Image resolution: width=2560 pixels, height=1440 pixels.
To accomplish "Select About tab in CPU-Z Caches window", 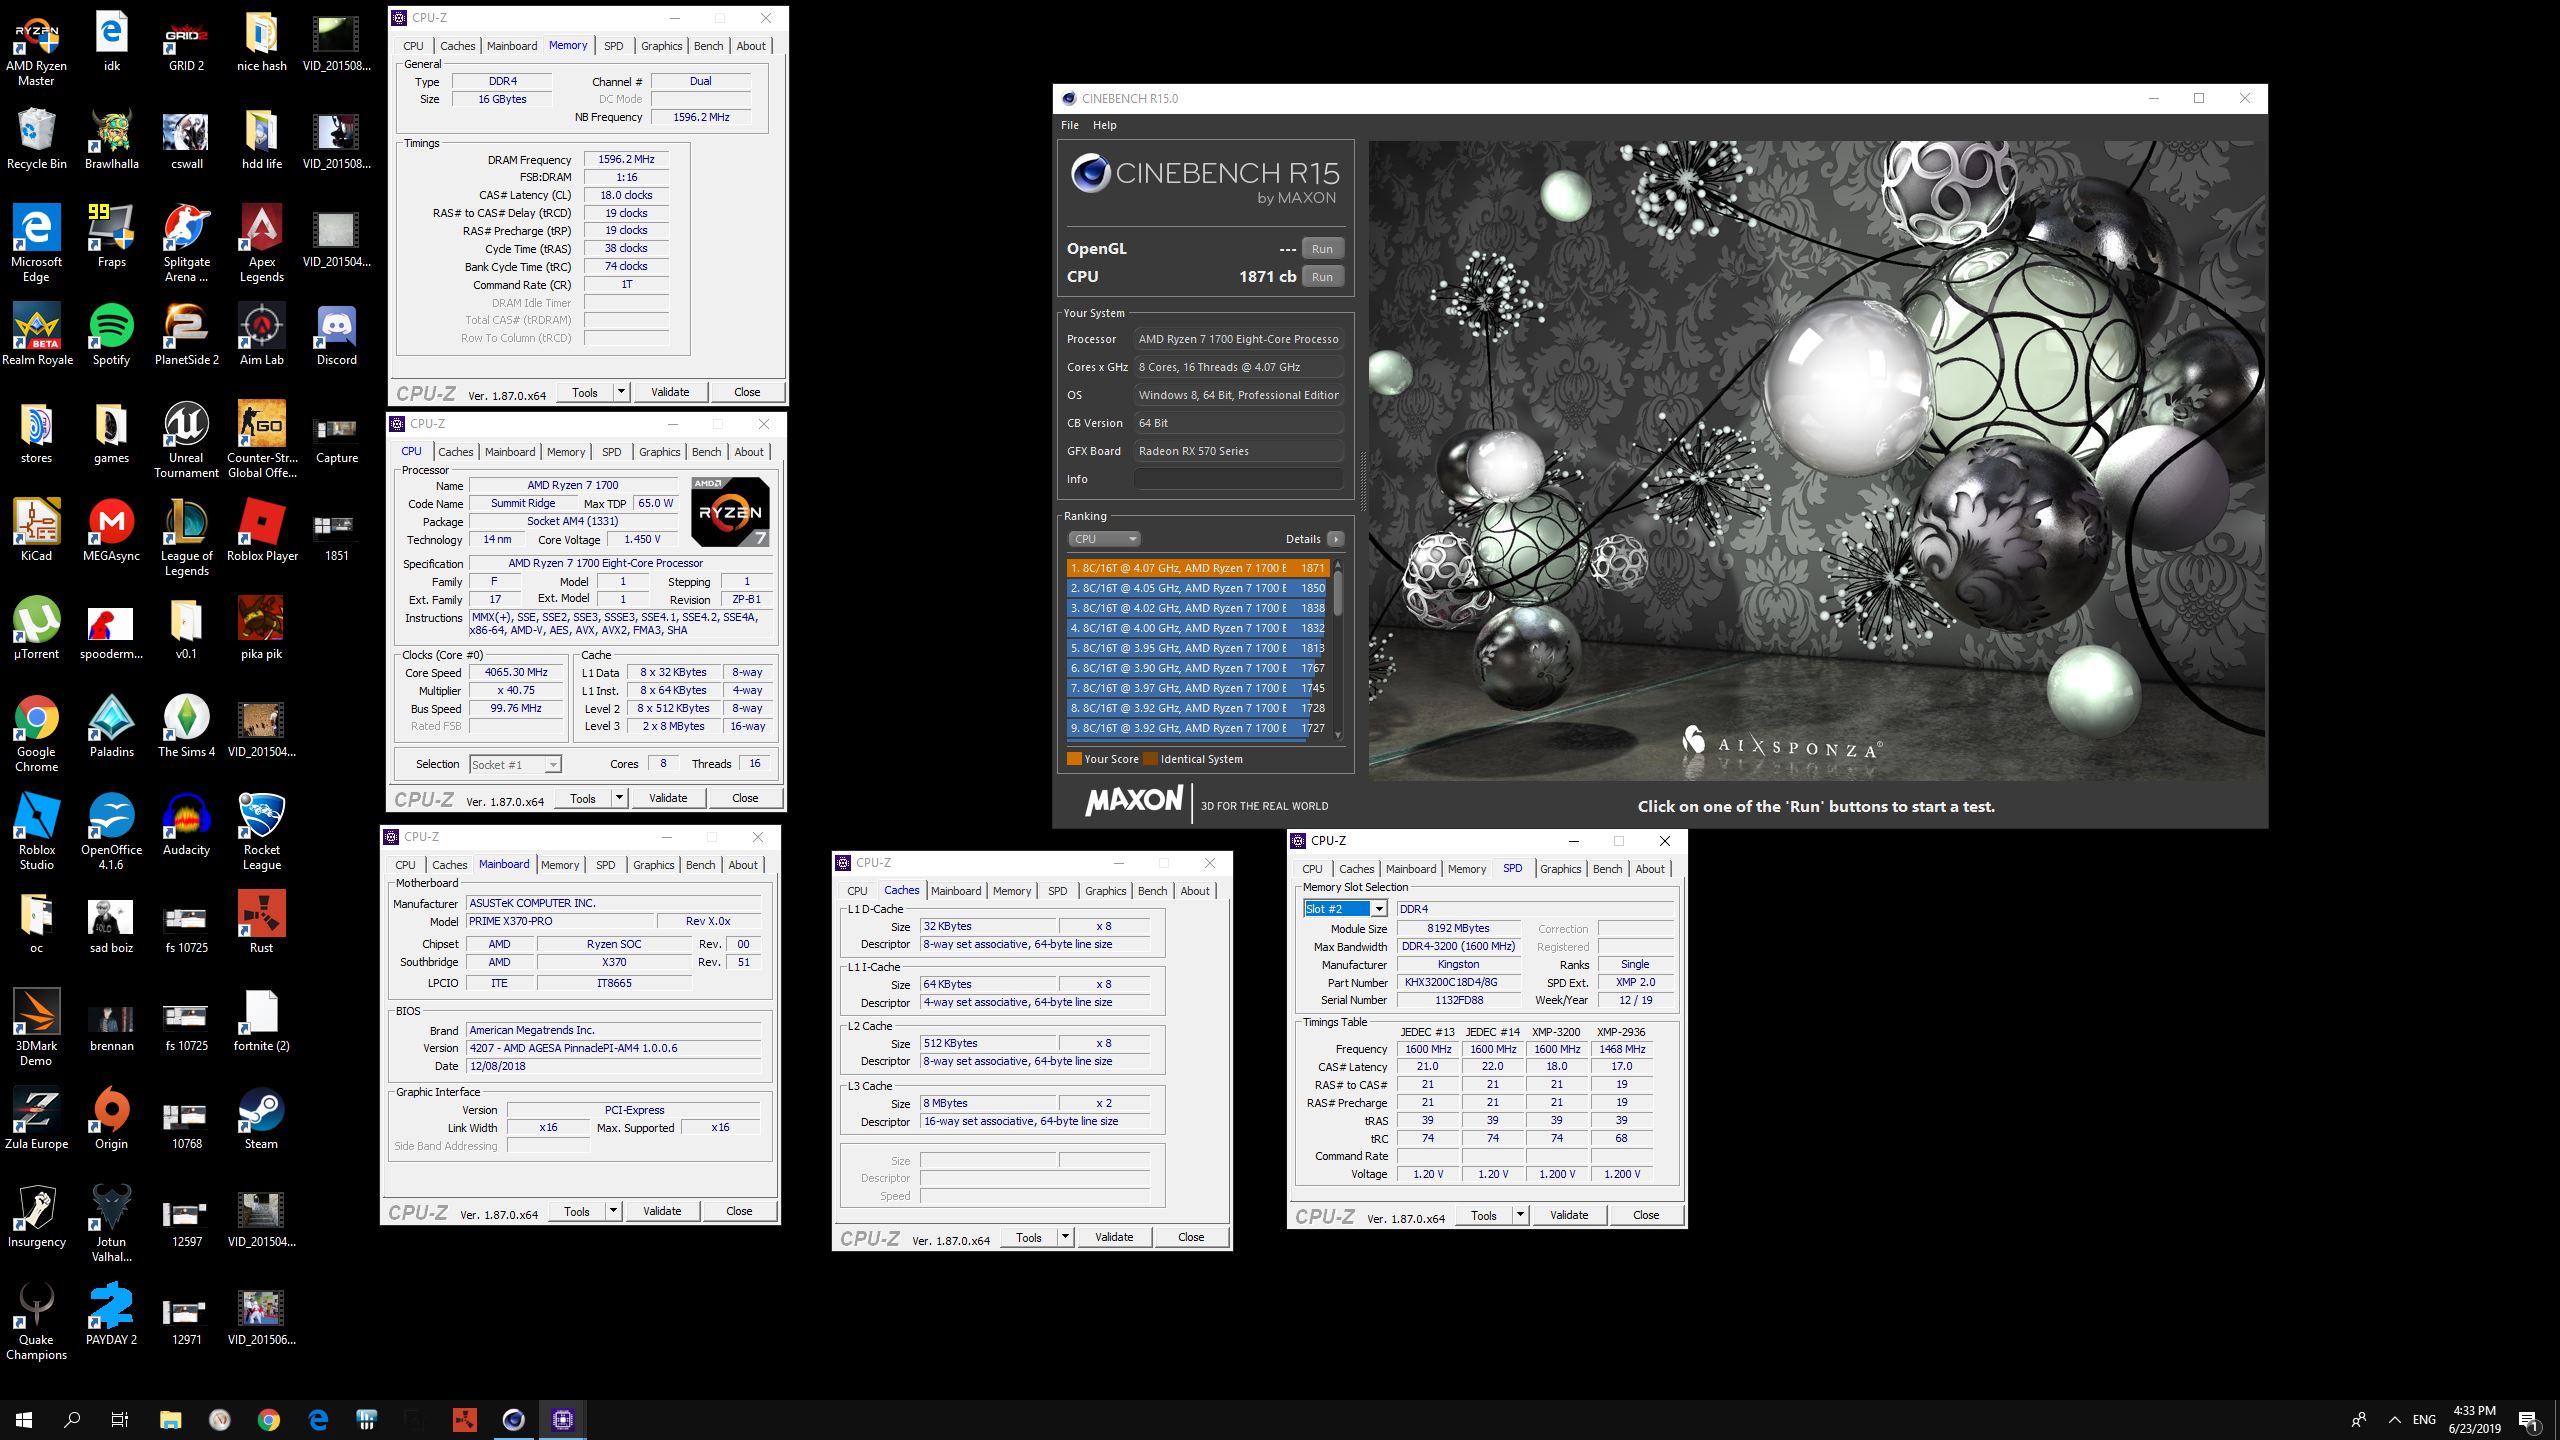I will point(1194,891).
